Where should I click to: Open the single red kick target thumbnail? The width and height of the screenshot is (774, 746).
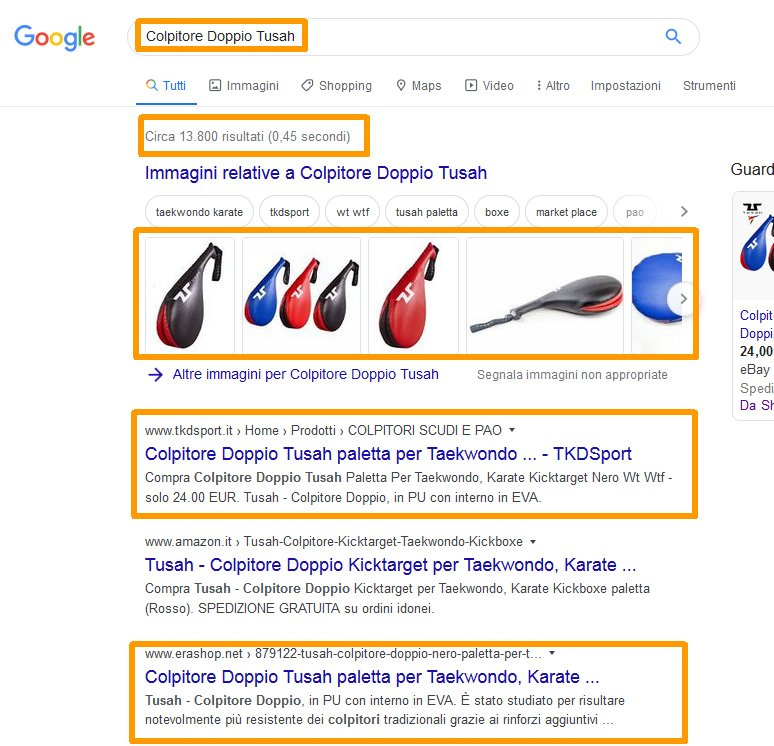(414, 295)
